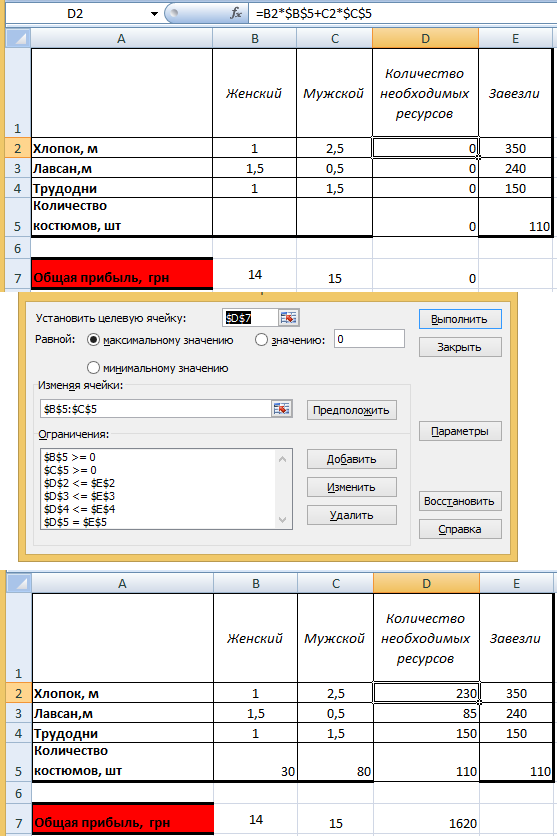
Task: Click Хлопок, м cell in the upper sheet
Action: 122,148
